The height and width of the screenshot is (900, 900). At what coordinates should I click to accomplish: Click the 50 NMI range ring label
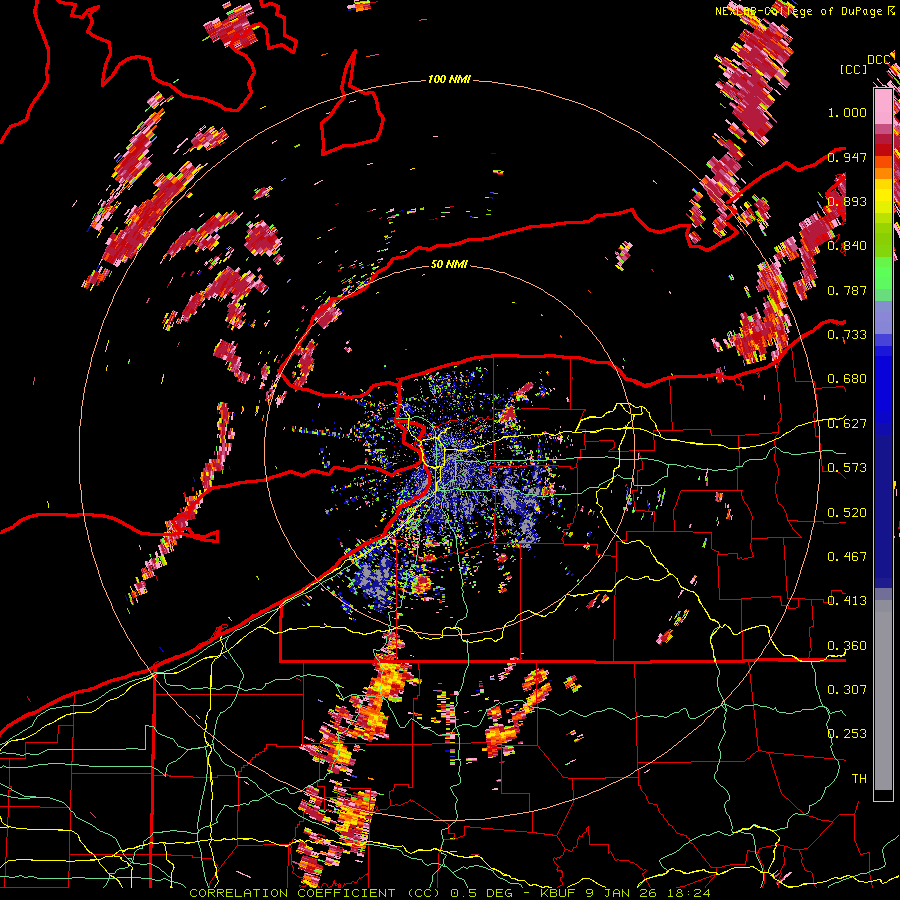pos(449,264)
